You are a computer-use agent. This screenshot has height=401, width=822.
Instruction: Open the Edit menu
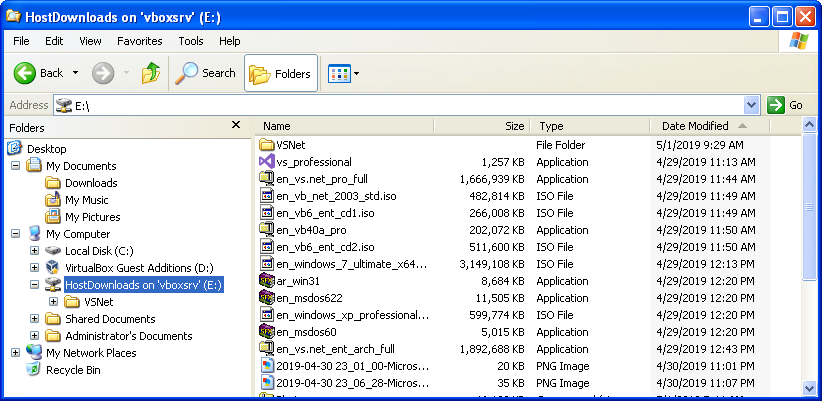(54, 41)
